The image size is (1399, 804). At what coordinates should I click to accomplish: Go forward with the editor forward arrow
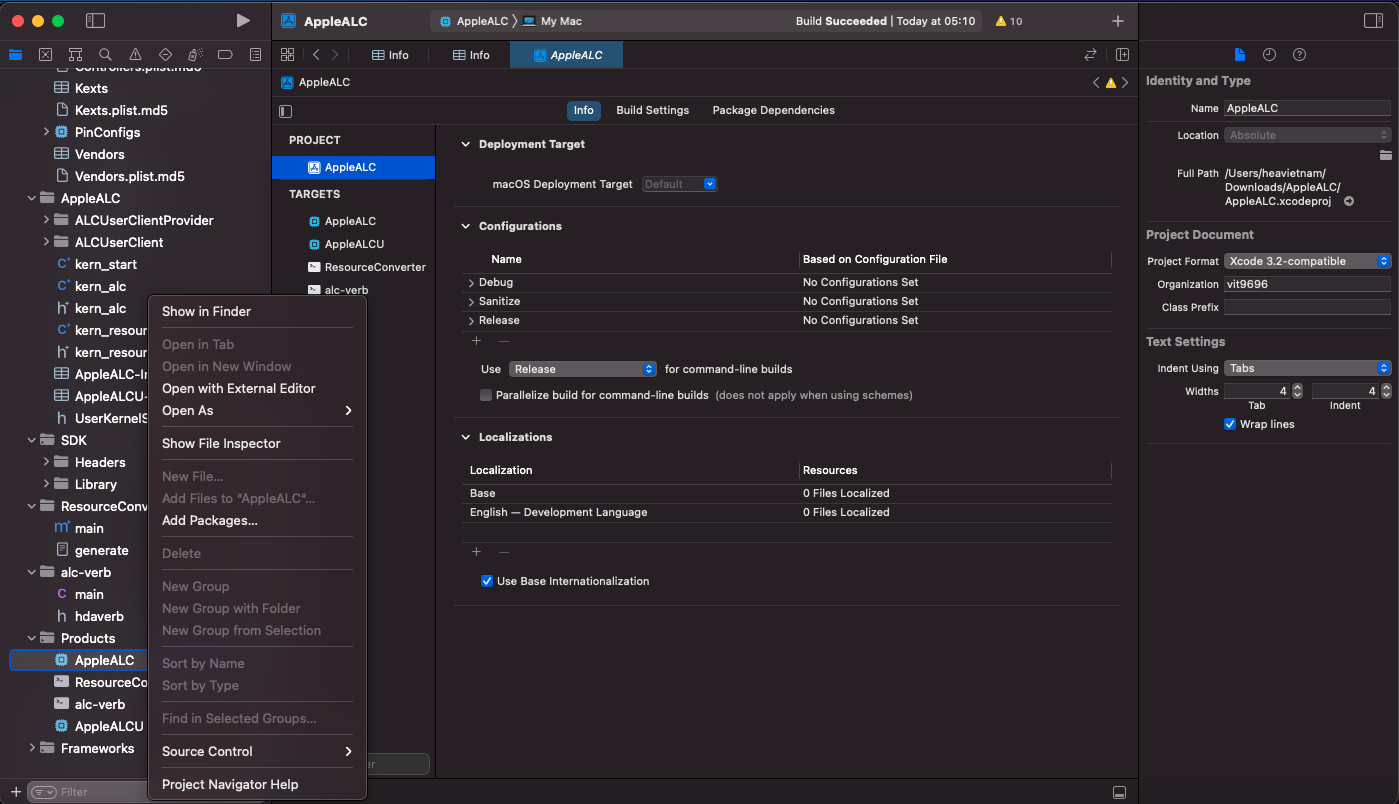[x=335, y=55]
